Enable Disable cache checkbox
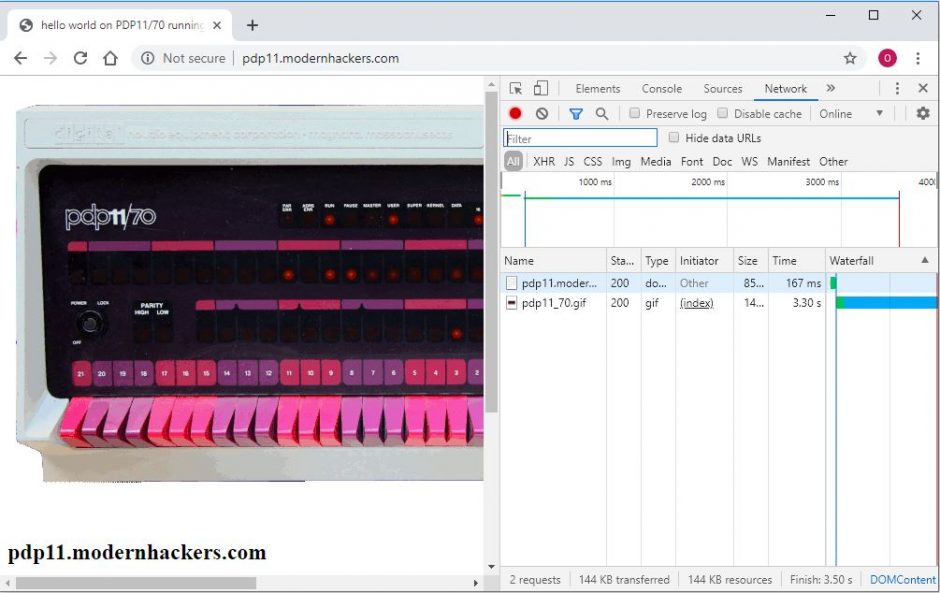 tap(722, 113)
